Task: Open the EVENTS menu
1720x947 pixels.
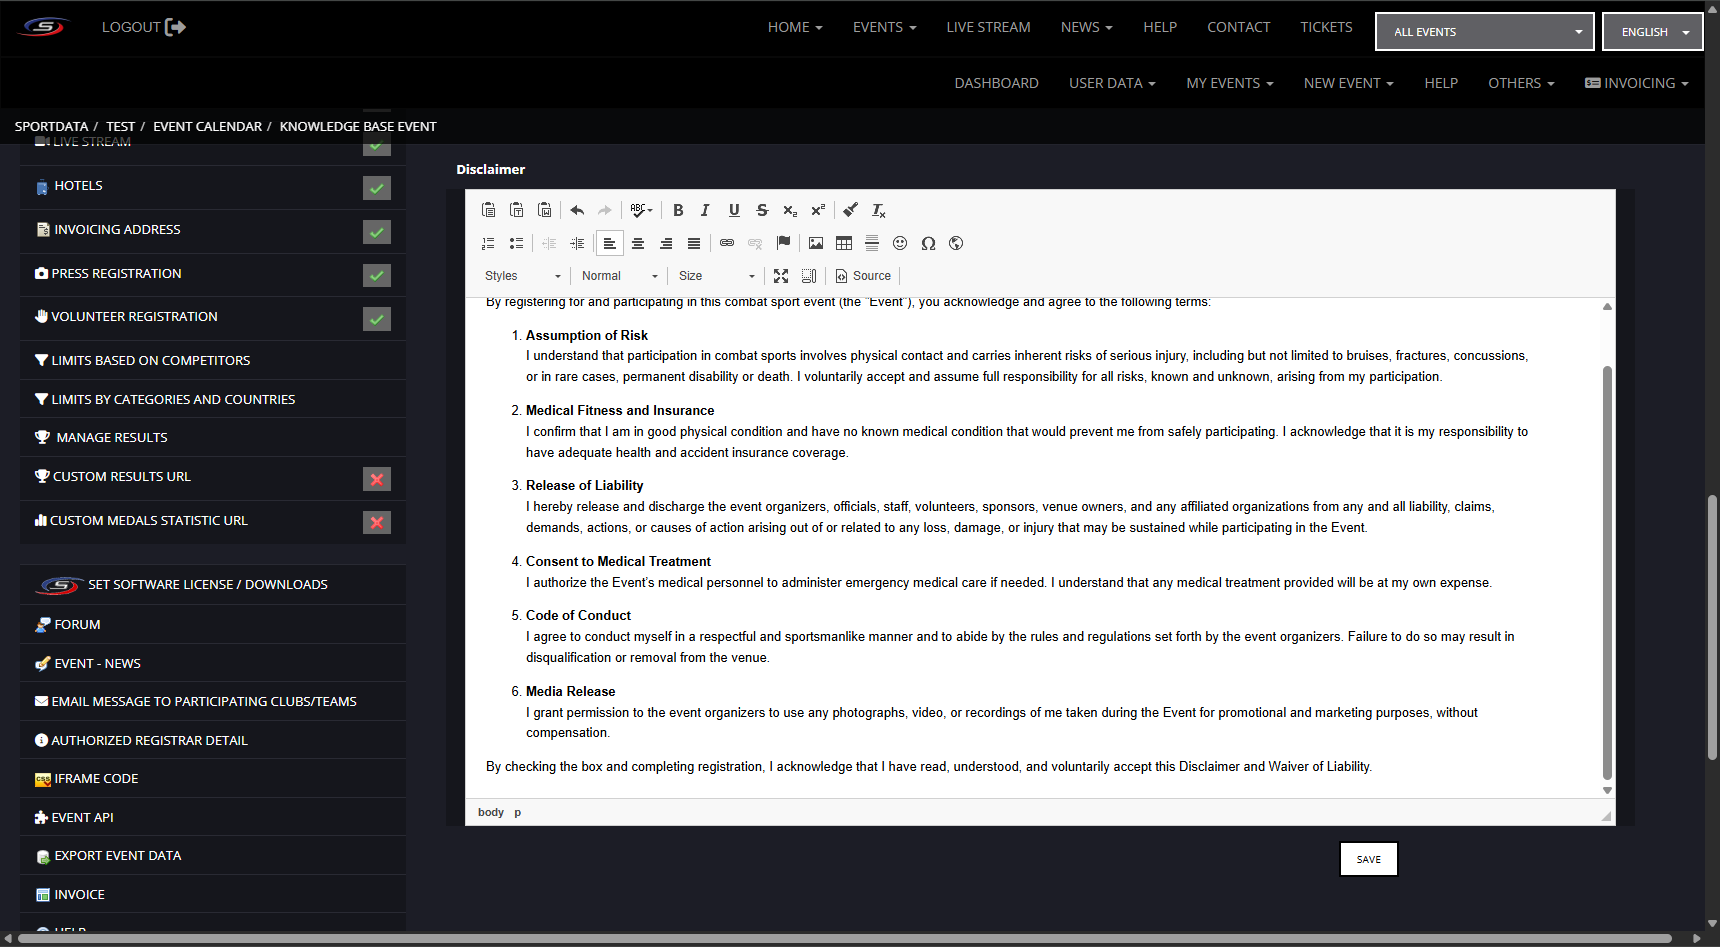Action: [884, 27]
